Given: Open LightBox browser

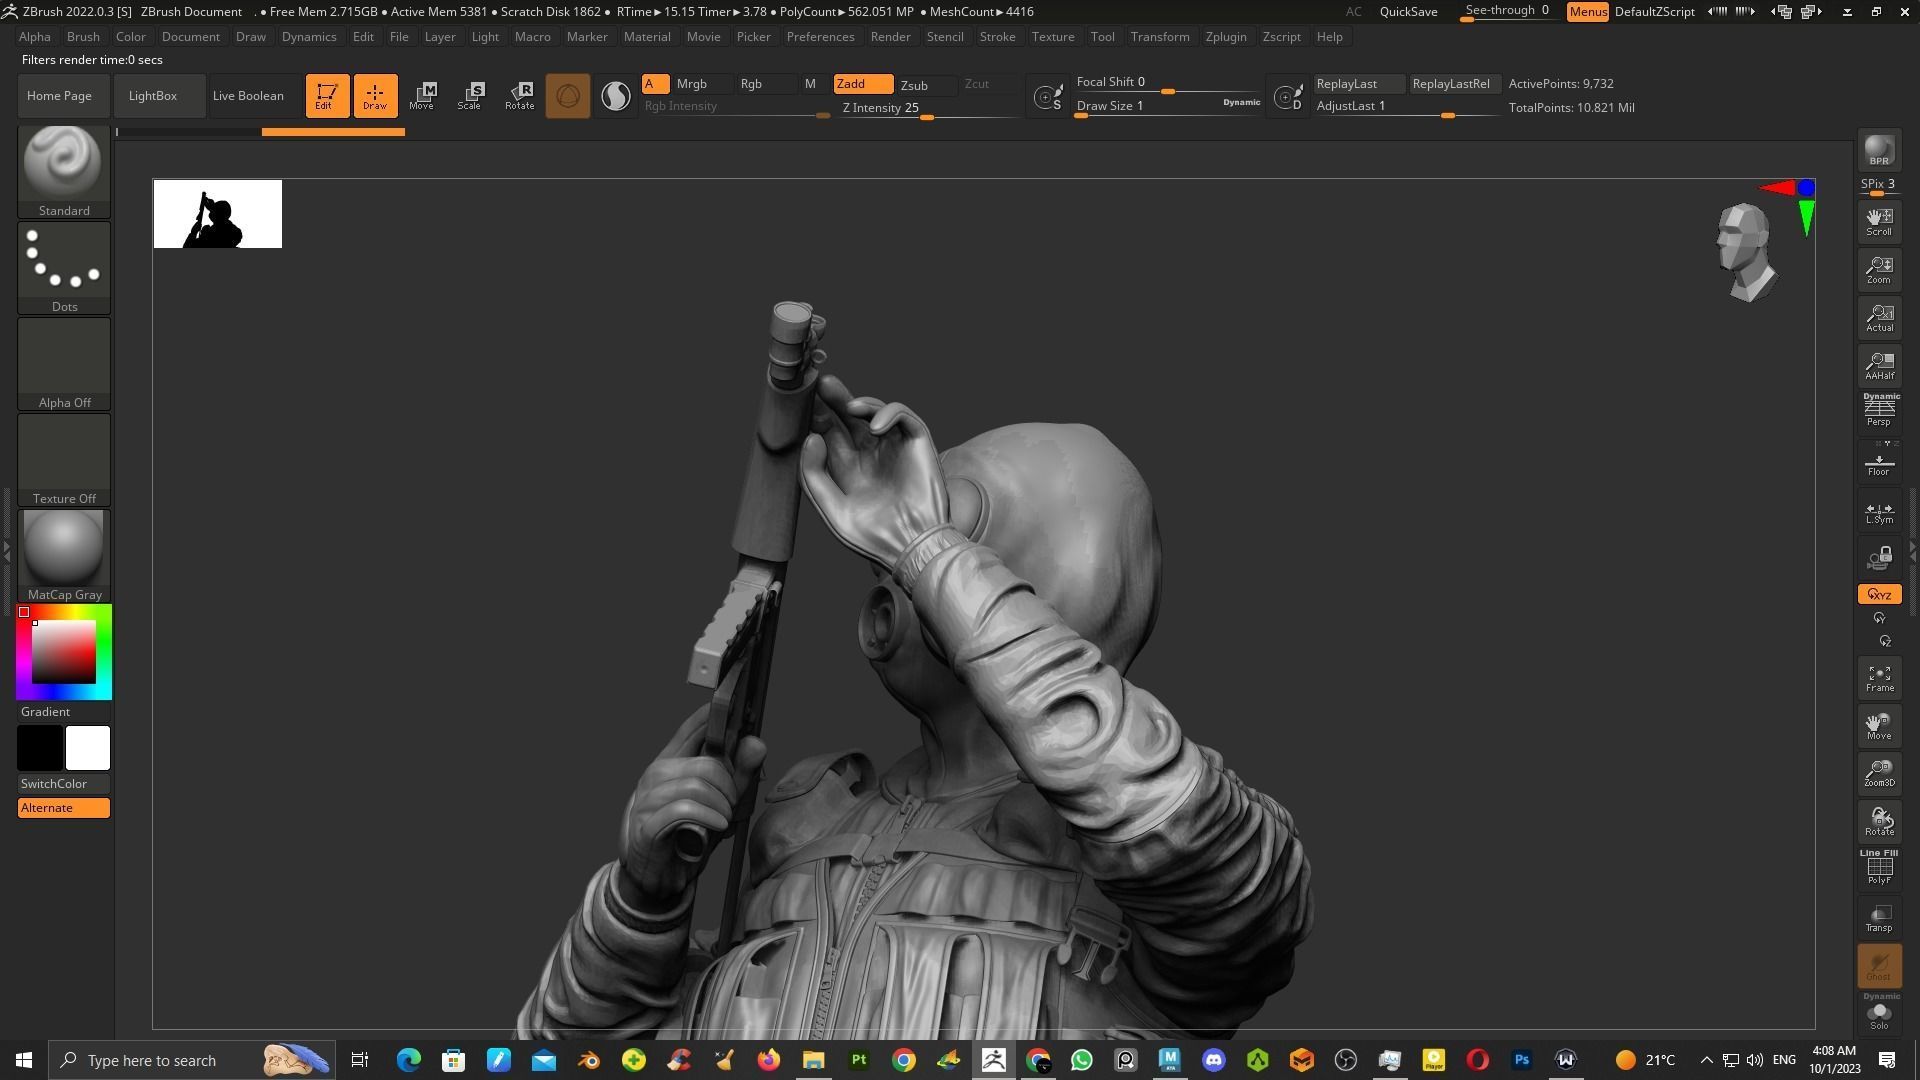Looking at the screenshot, I should pos(159,96).
